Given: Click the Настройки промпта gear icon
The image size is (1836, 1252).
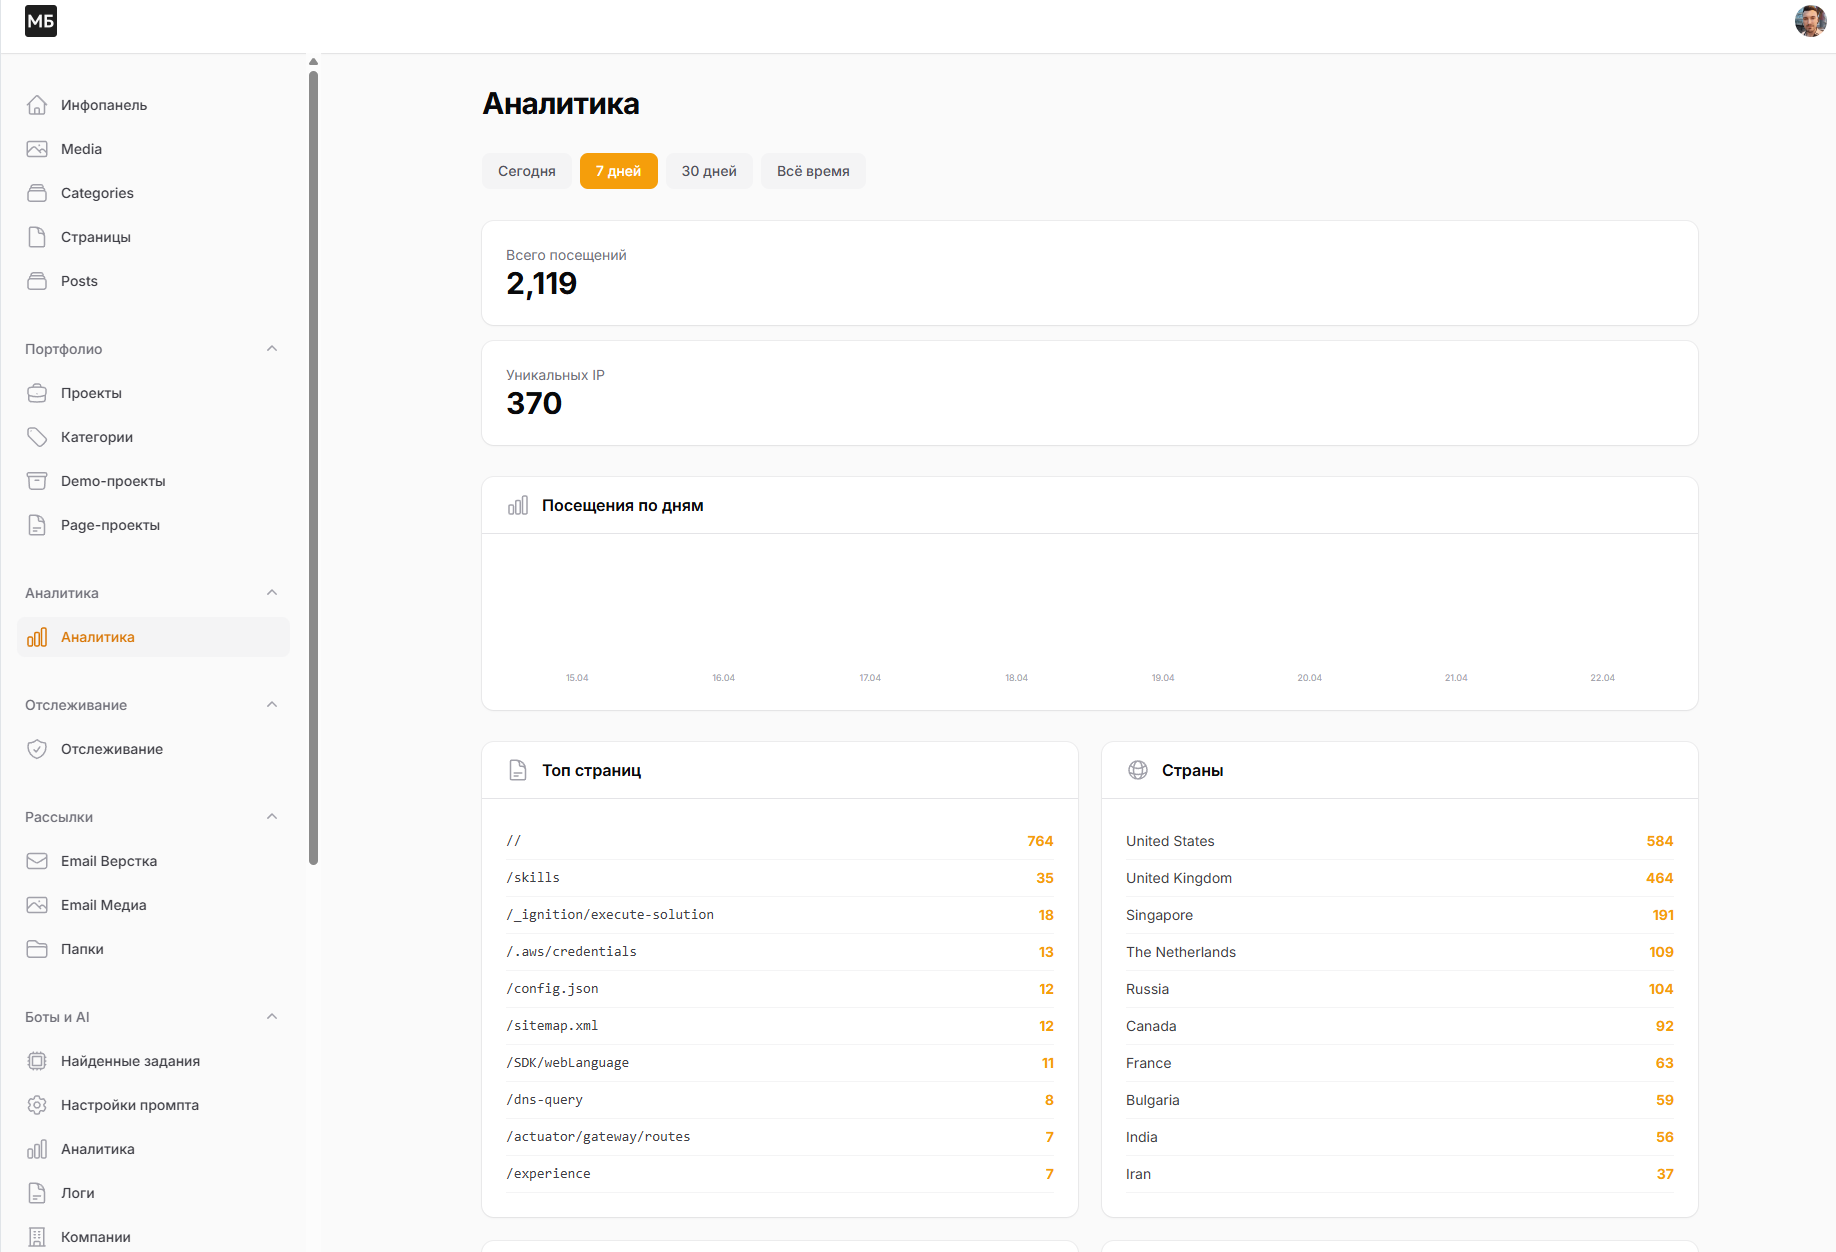Looking at the screenshot, I should coord(37,1105).
